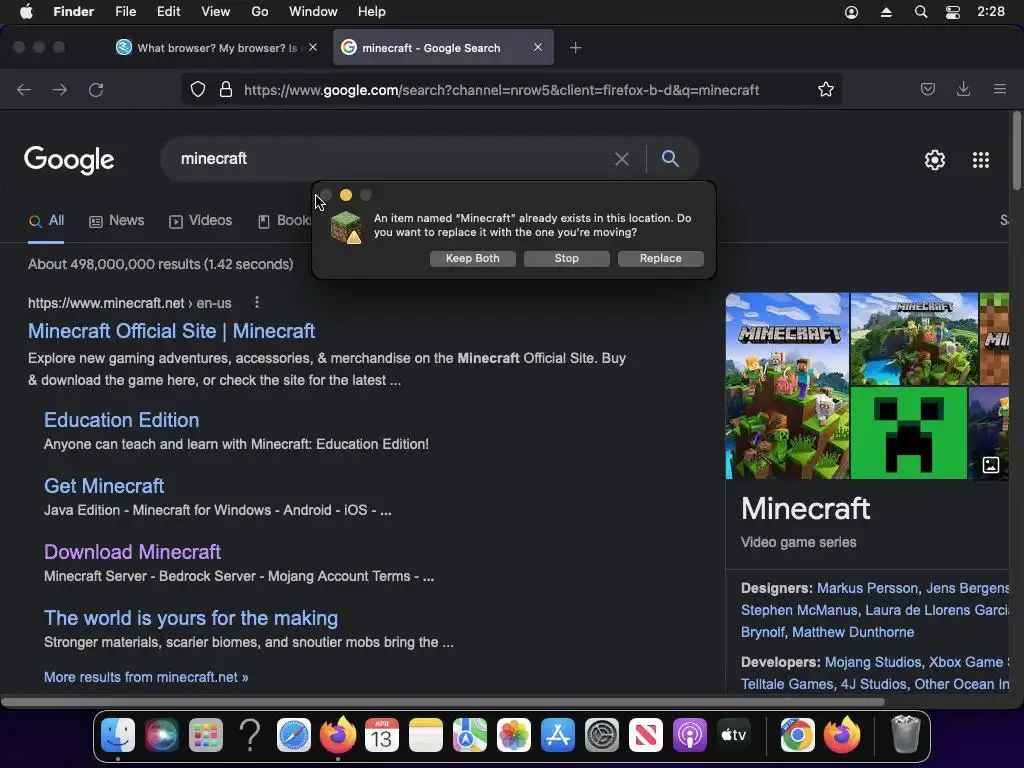Open the Window menu
Screen dimensions: 1024x768
[x=313, y=12]
